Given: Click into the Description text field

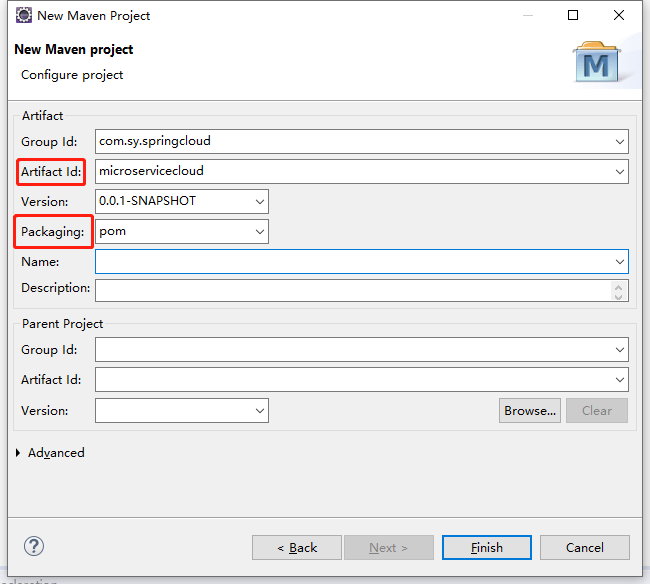Looking at the screenshot, I should click(353, 290).
